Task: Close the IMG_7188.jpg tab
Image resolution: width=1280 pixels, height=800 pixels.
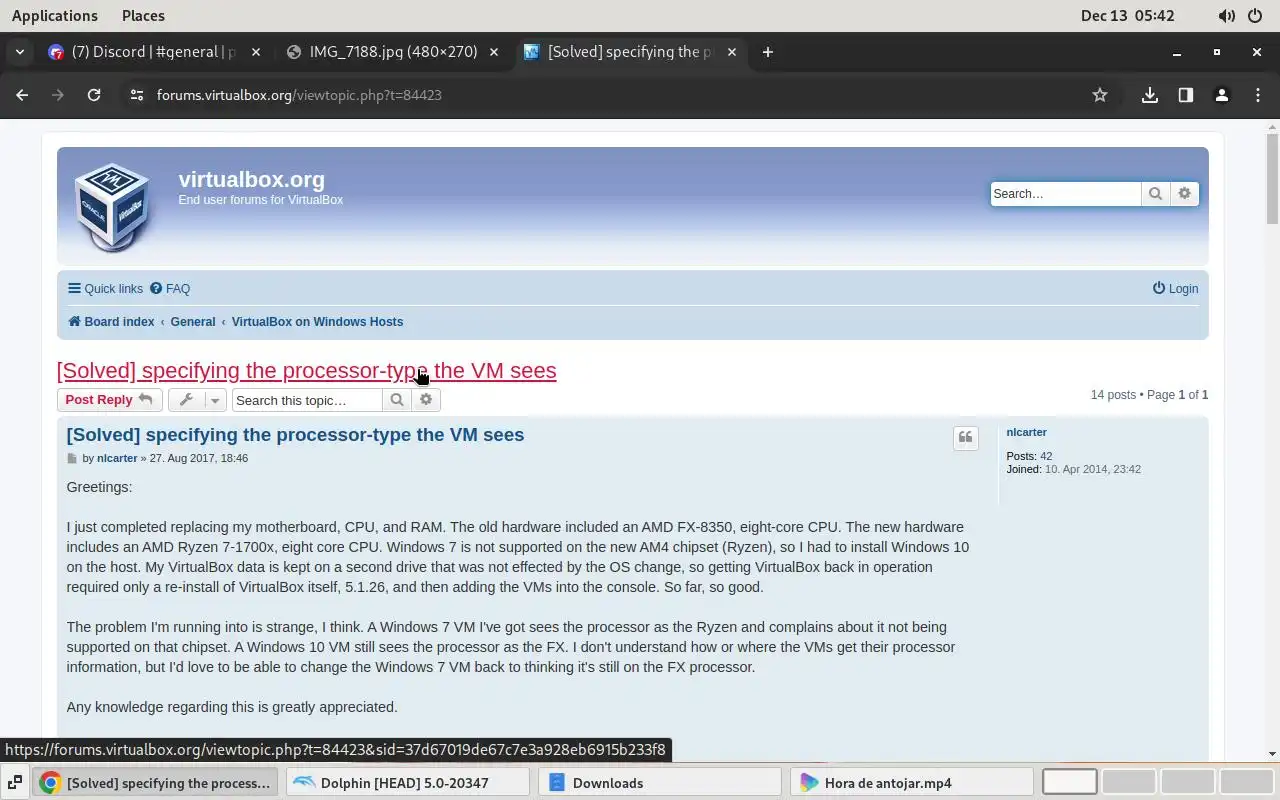Action: point(494,52)
